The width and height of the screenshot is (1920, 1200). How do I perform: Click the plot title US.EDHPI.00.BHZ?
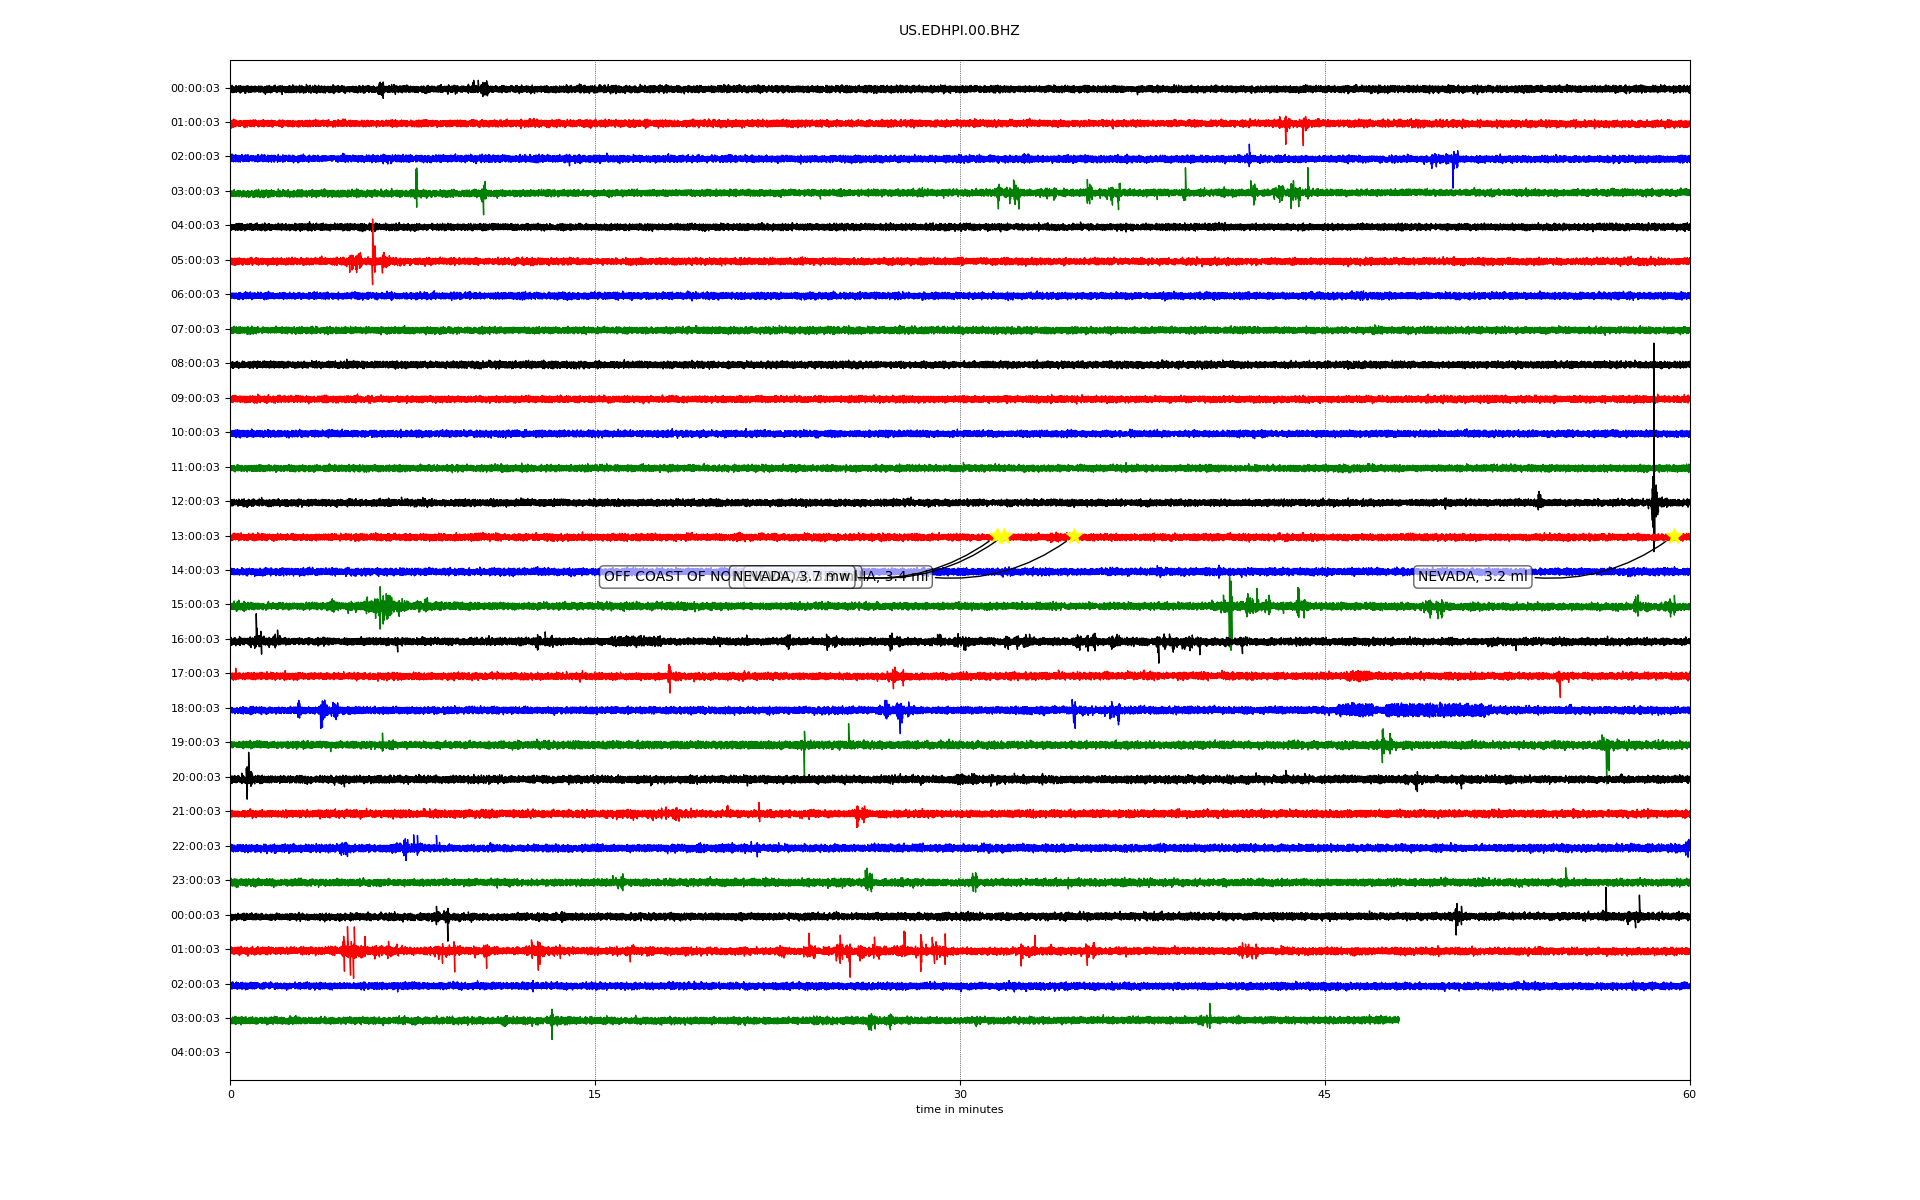(x=959, y=31)
